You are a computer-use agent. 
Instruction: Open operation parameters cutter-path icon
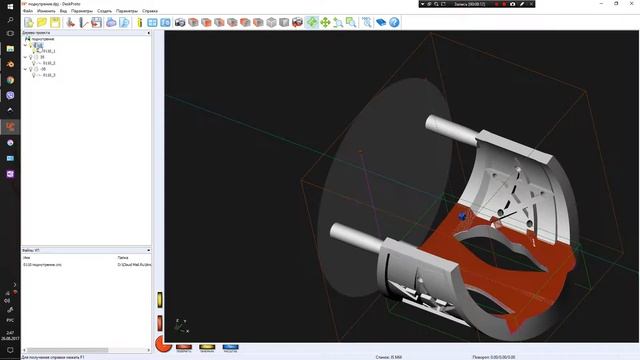click(84, 22)
